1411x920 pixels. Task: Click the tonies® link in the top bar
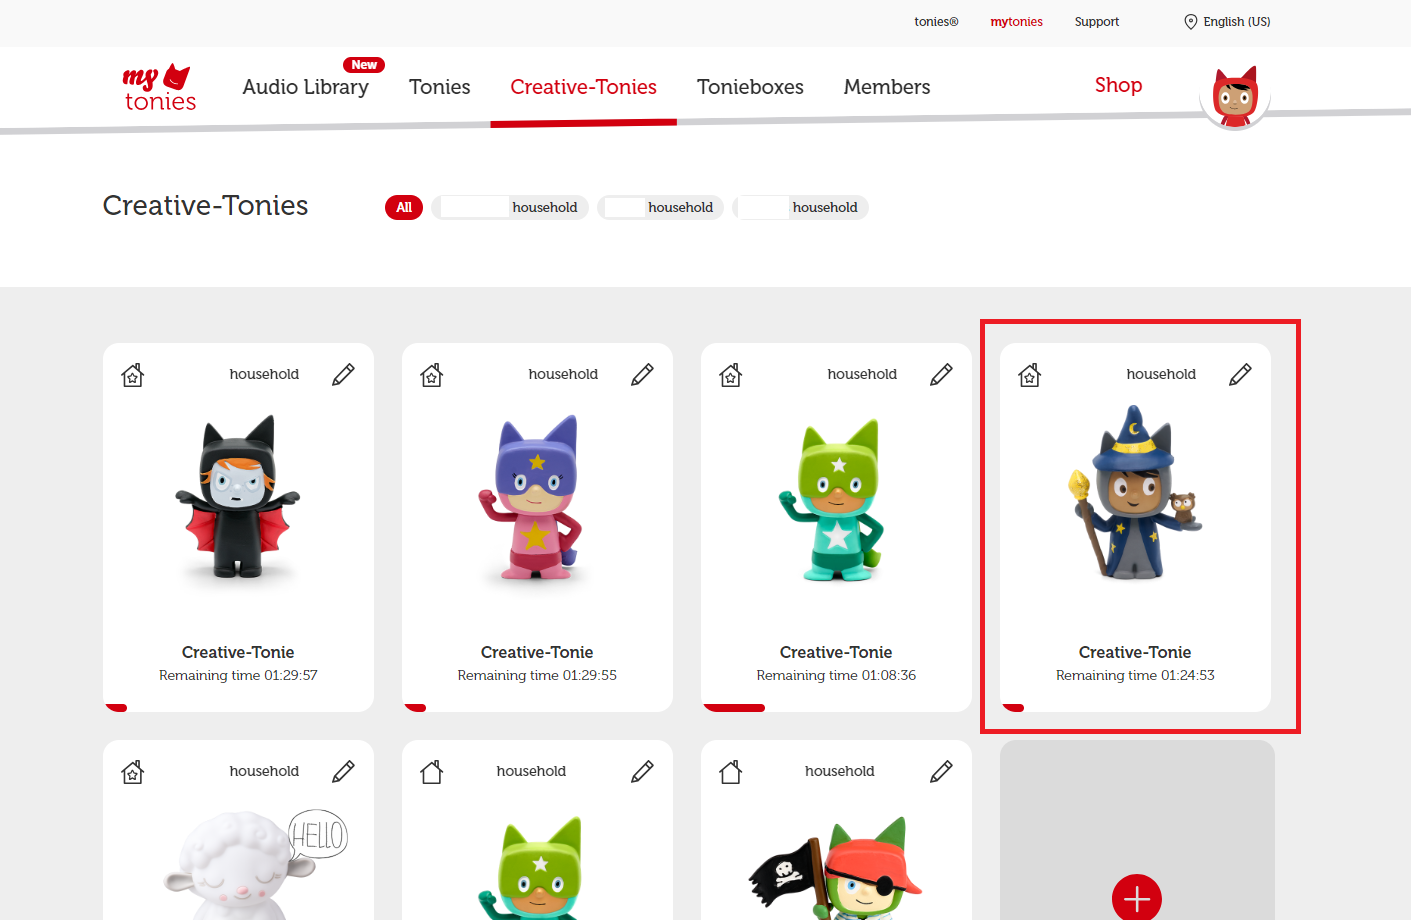[x=936, y=22]
